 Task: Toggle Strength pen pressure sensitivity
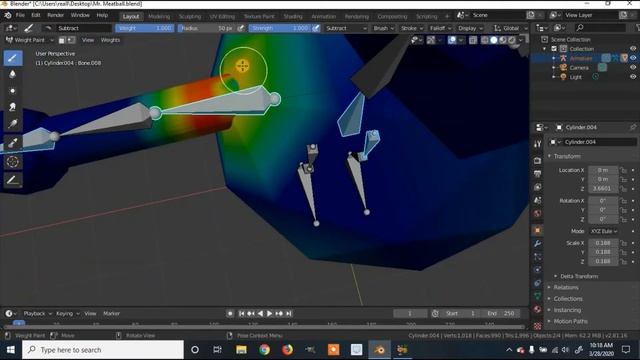[x=316, y=28]
